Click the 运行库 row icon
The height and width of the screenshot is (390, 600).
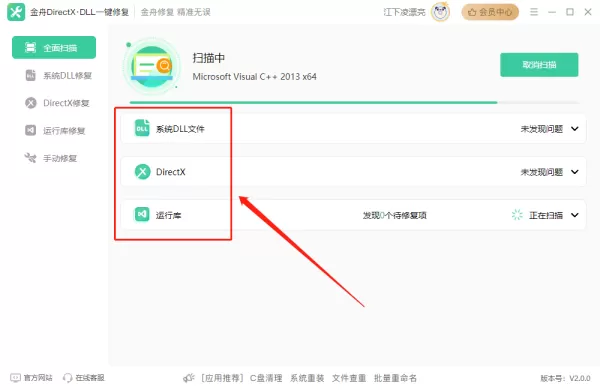(x=142, y=215)
